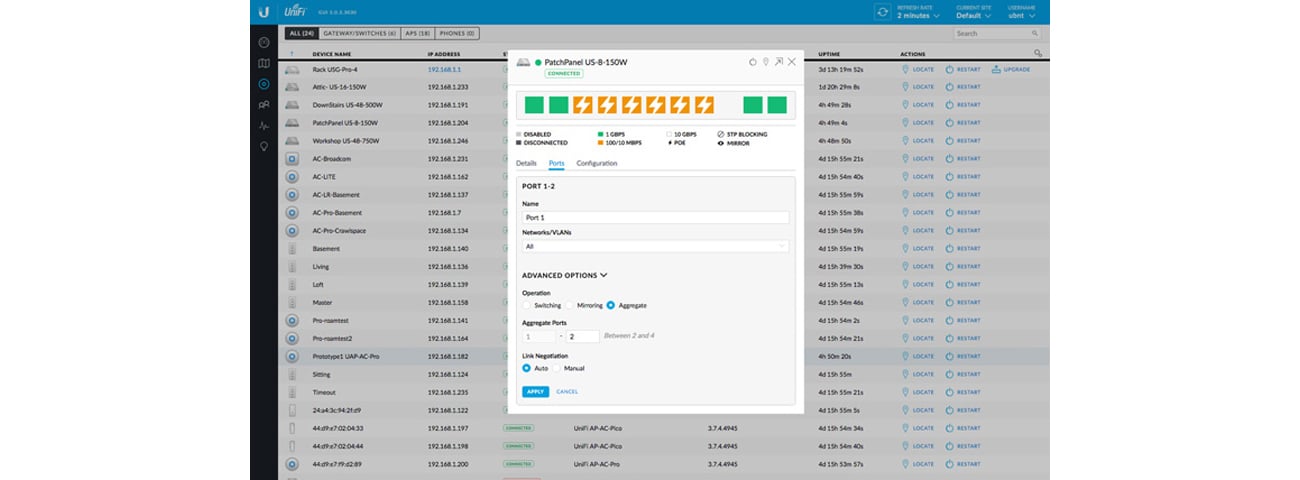Viewport: 1300px width, 480px height.
Task: Click the Upgrade icon for Rack USG-Pro-4
Action: pyautogui.click(x=995, y=69)
